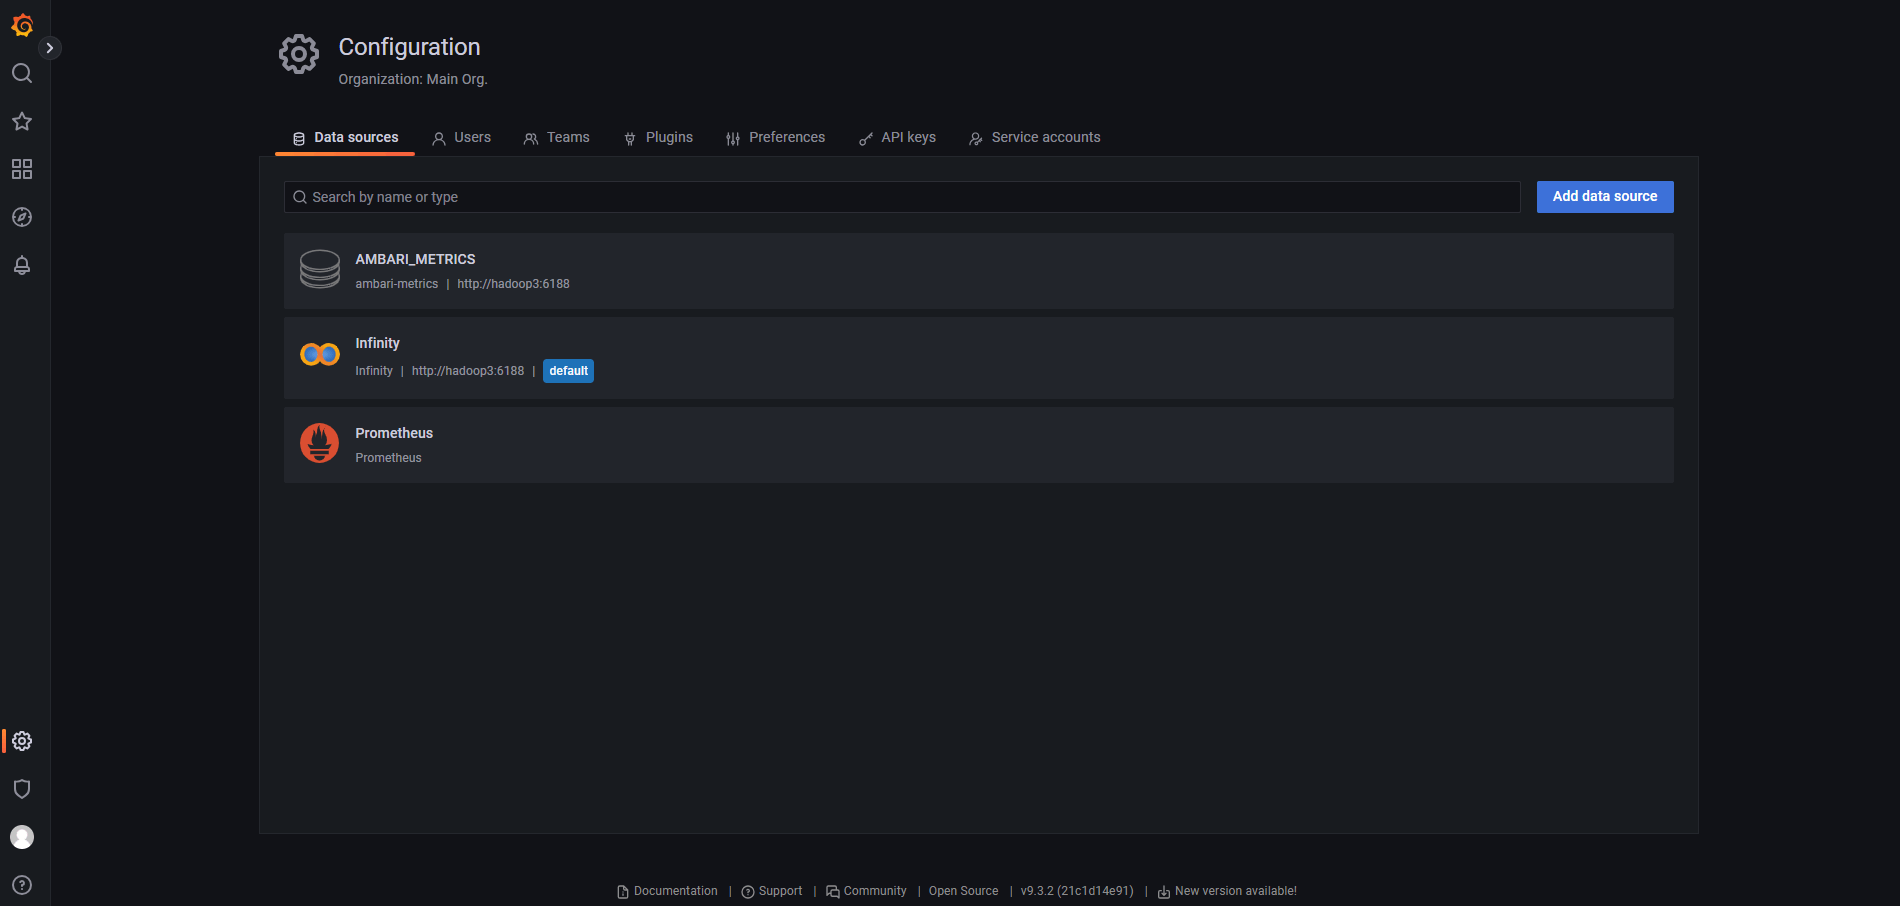Screen dimensions: 1900x906
Task: Open AMBARI_METRICS data source
Action: point(979,271)
